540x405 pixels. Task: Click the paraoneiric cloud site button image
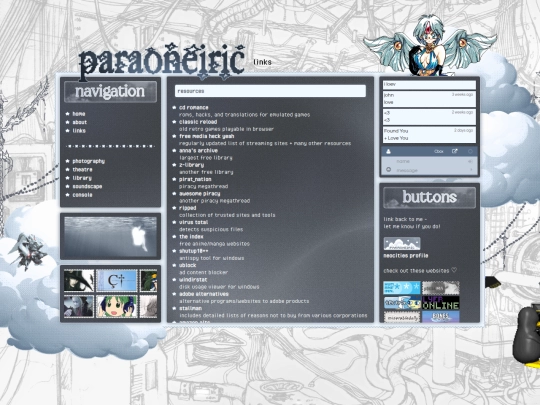(402, 244)
